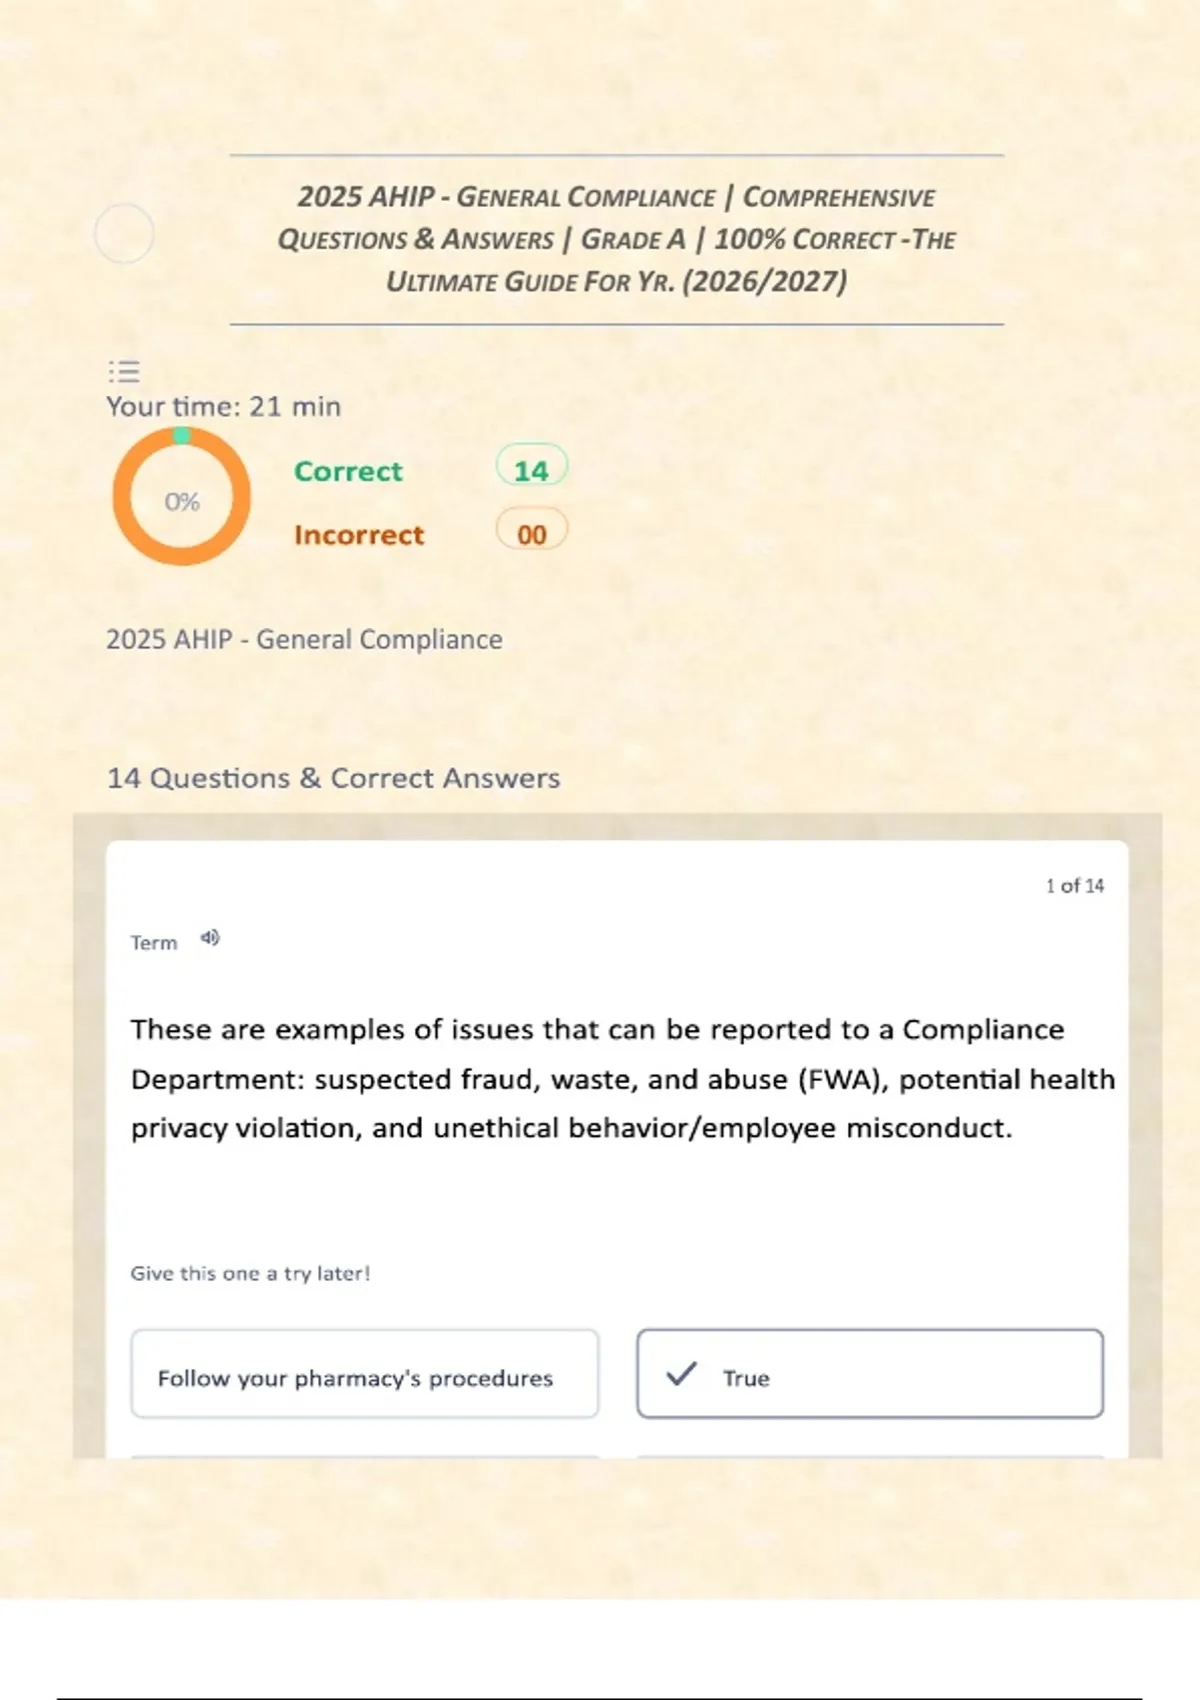Click the "1 of 14" question counter
The image size is (1200, 1700).
(1074, 886)
